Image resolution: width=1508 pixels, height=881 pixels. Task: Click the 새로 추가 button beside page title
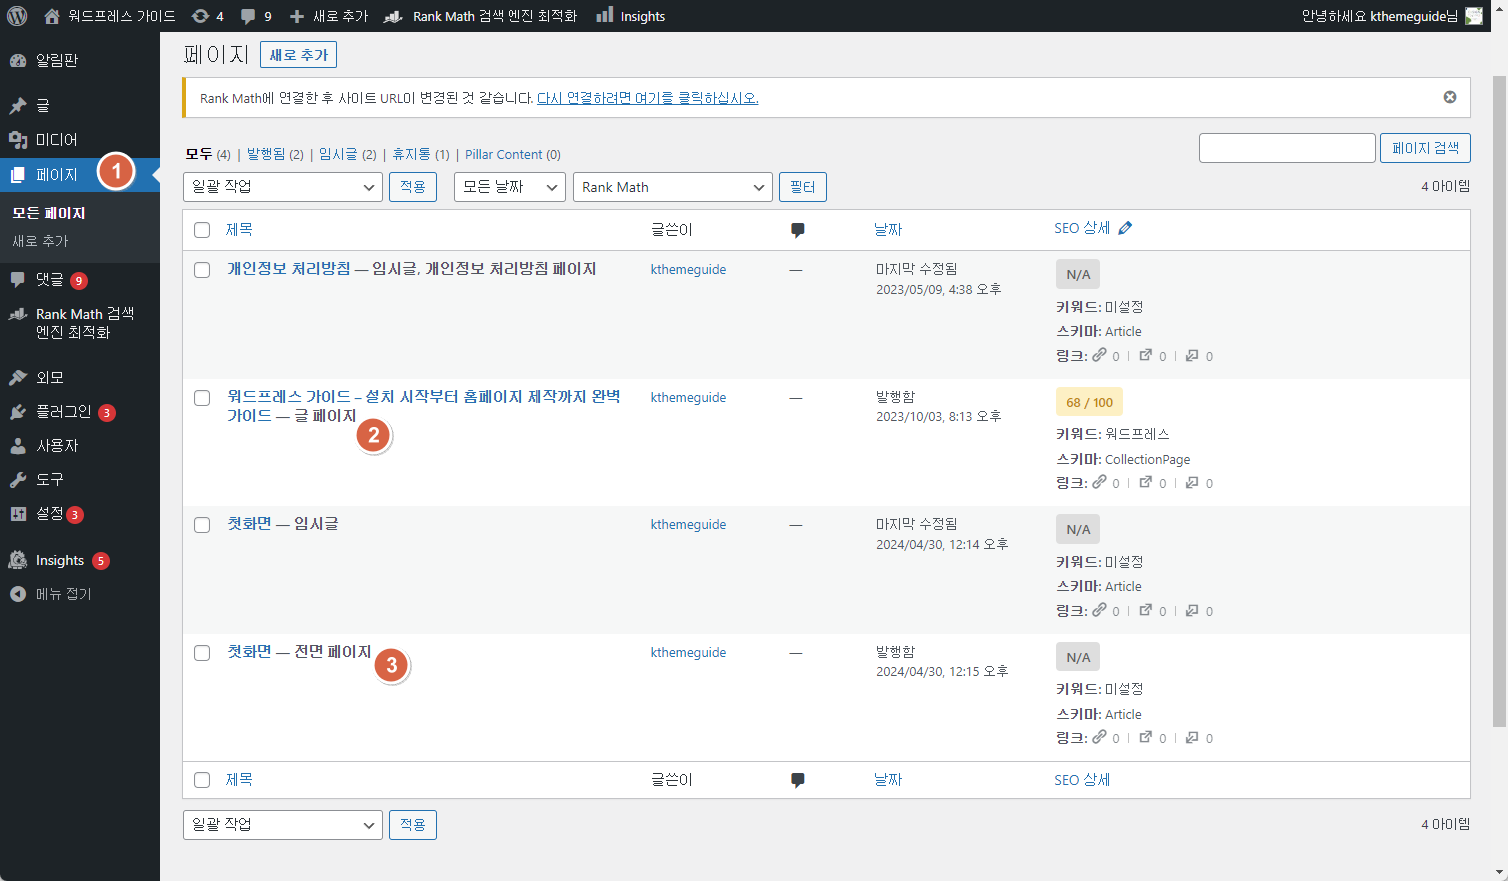pos(298,55)
